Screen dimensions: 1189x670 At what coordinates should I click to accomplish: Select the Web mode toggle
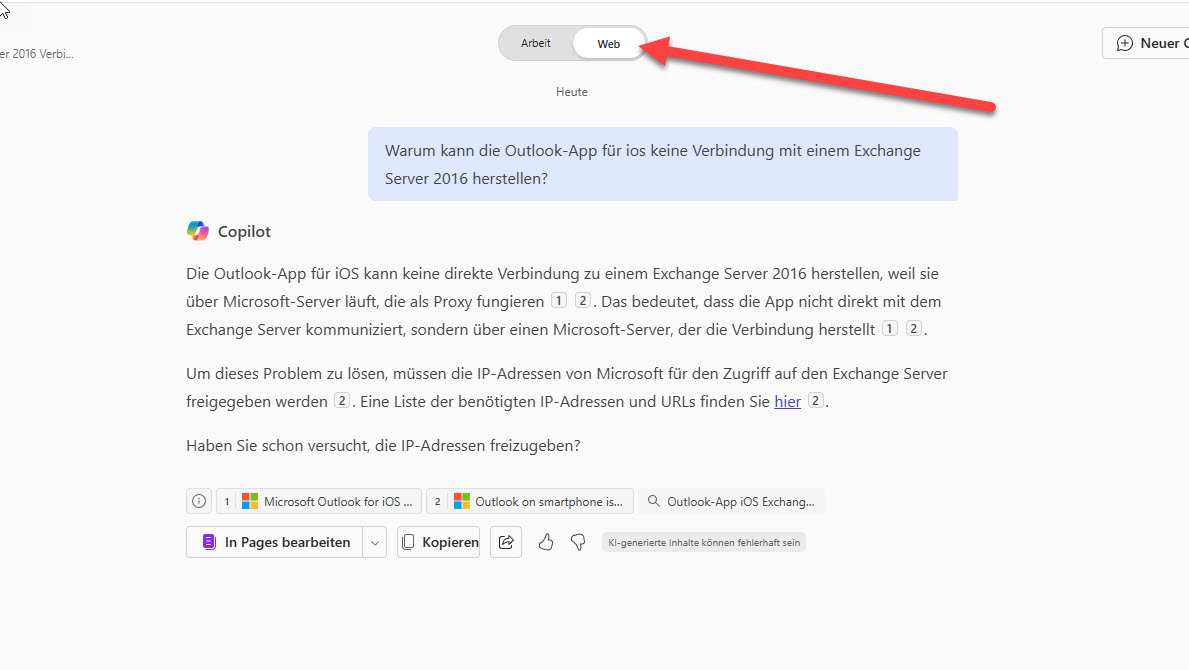pyautogui.click(x=609, y=44)
